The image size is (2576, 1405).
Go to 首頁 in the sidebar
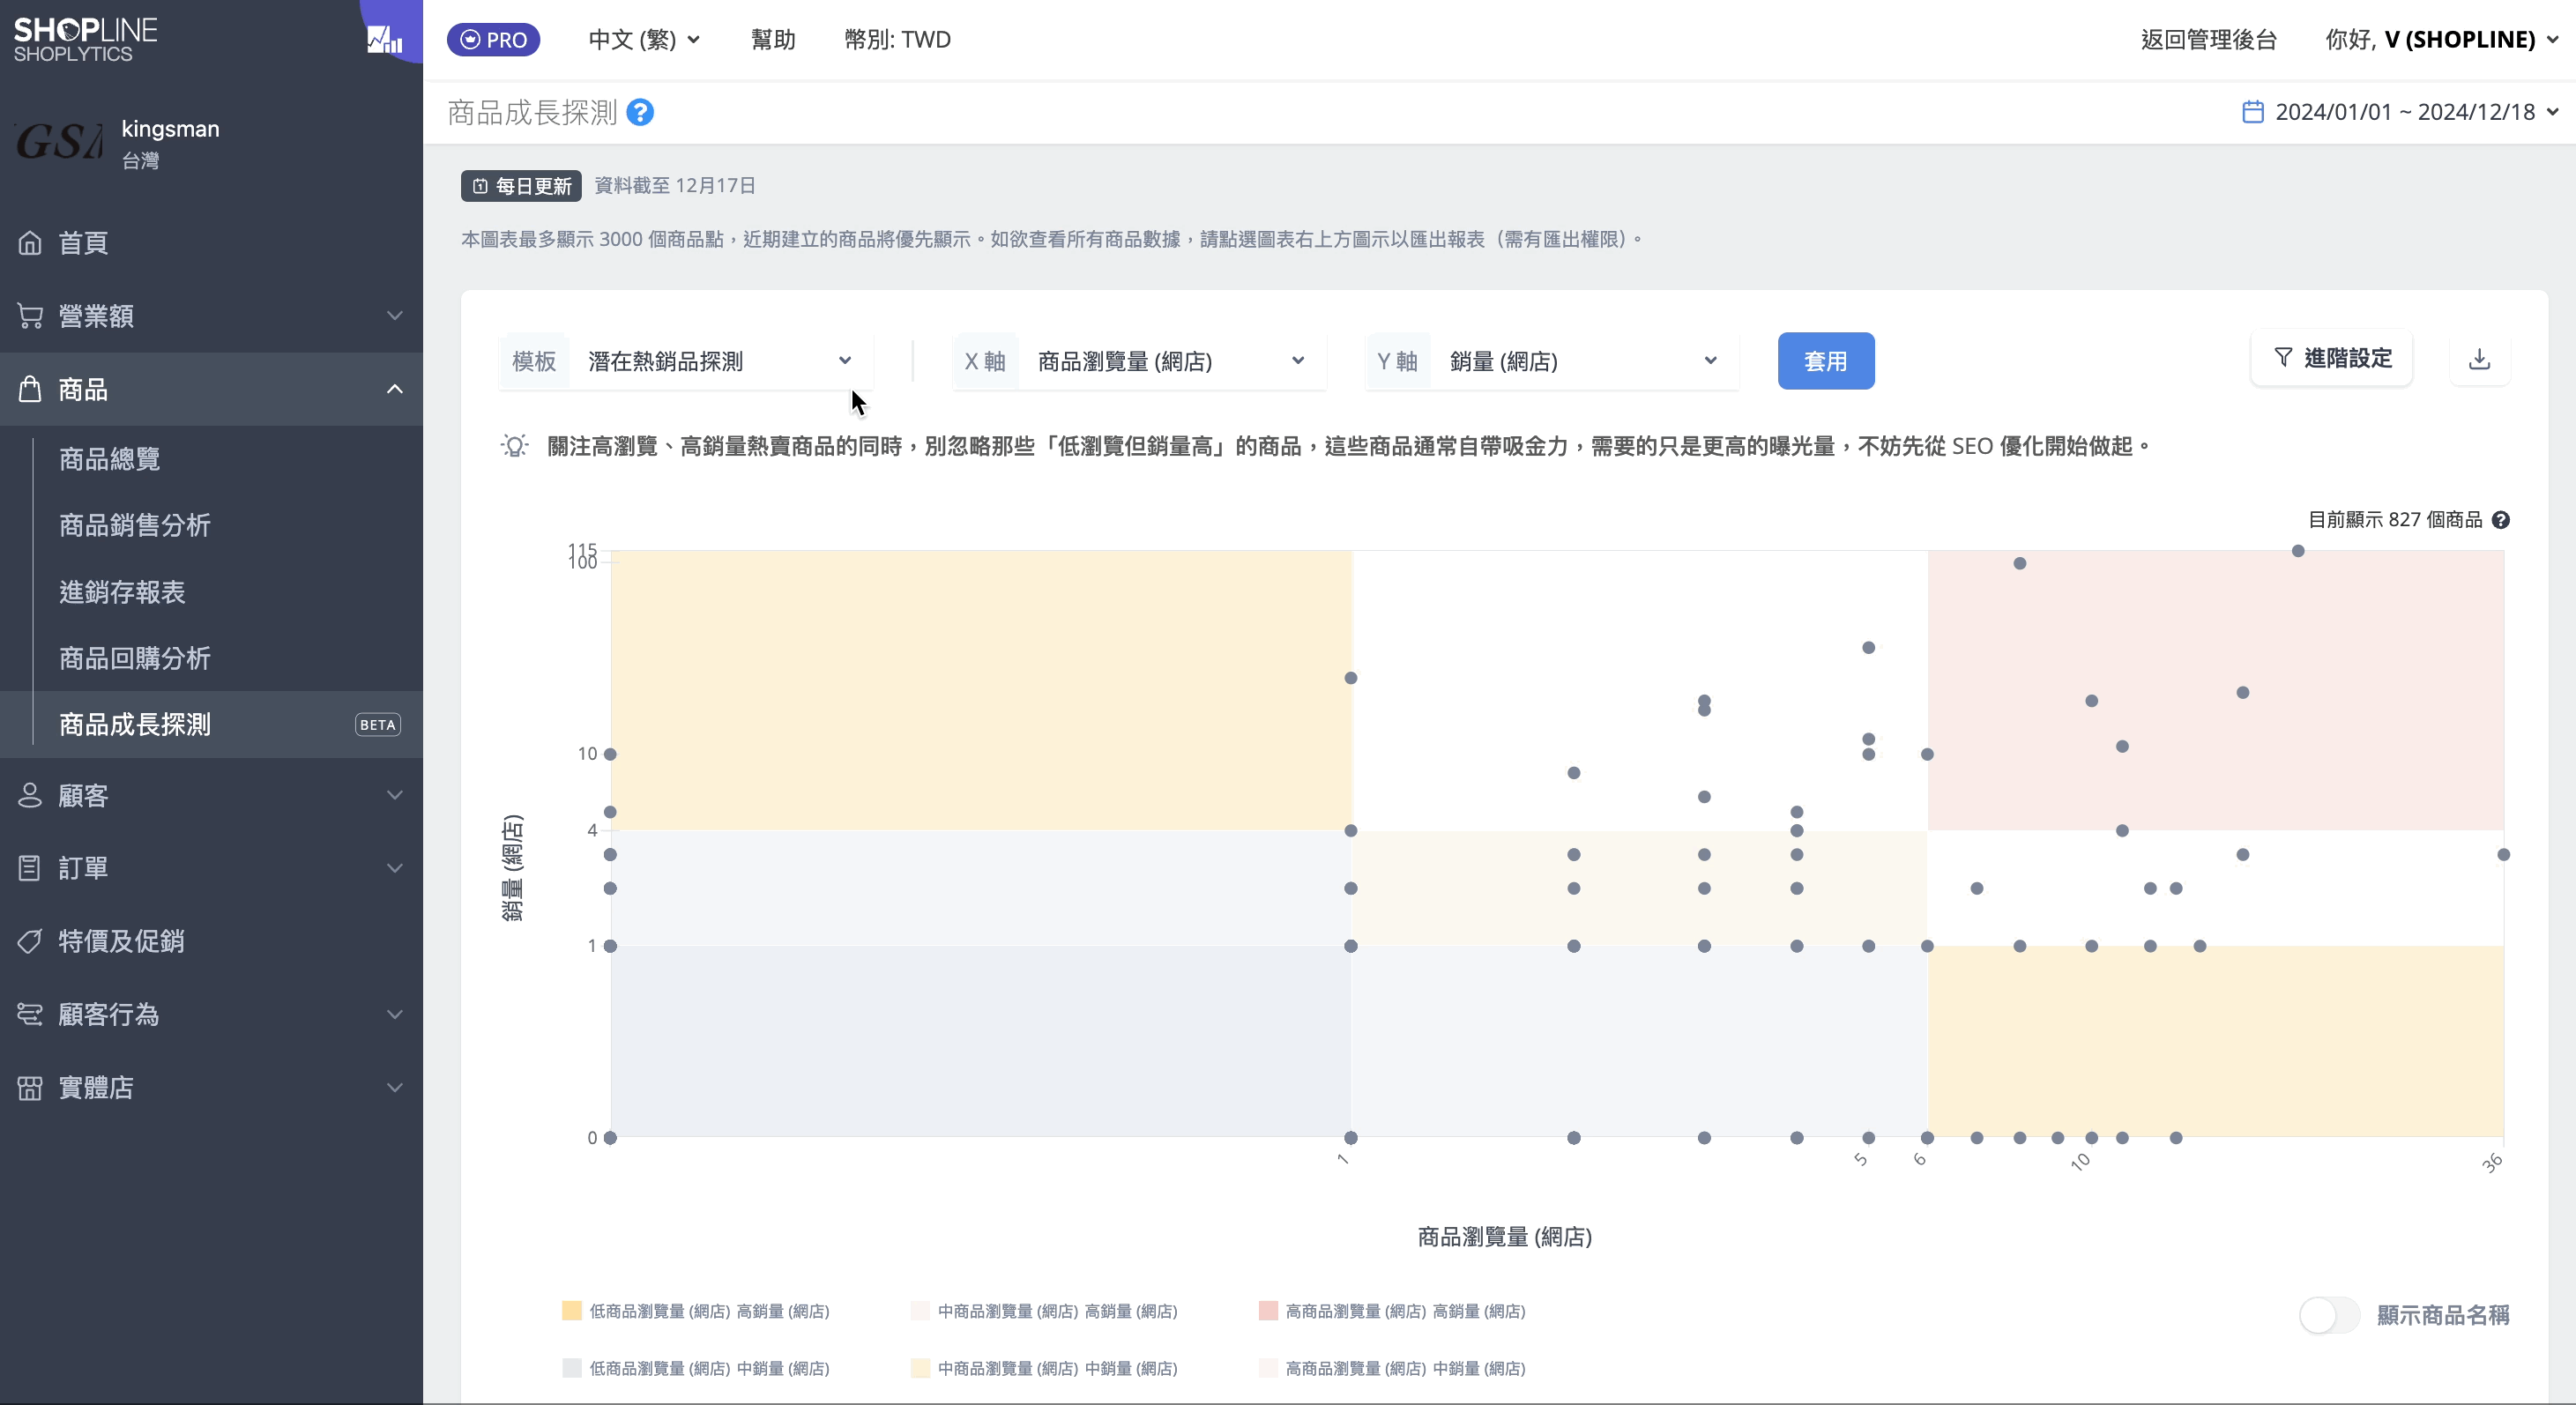pos(211,242)
